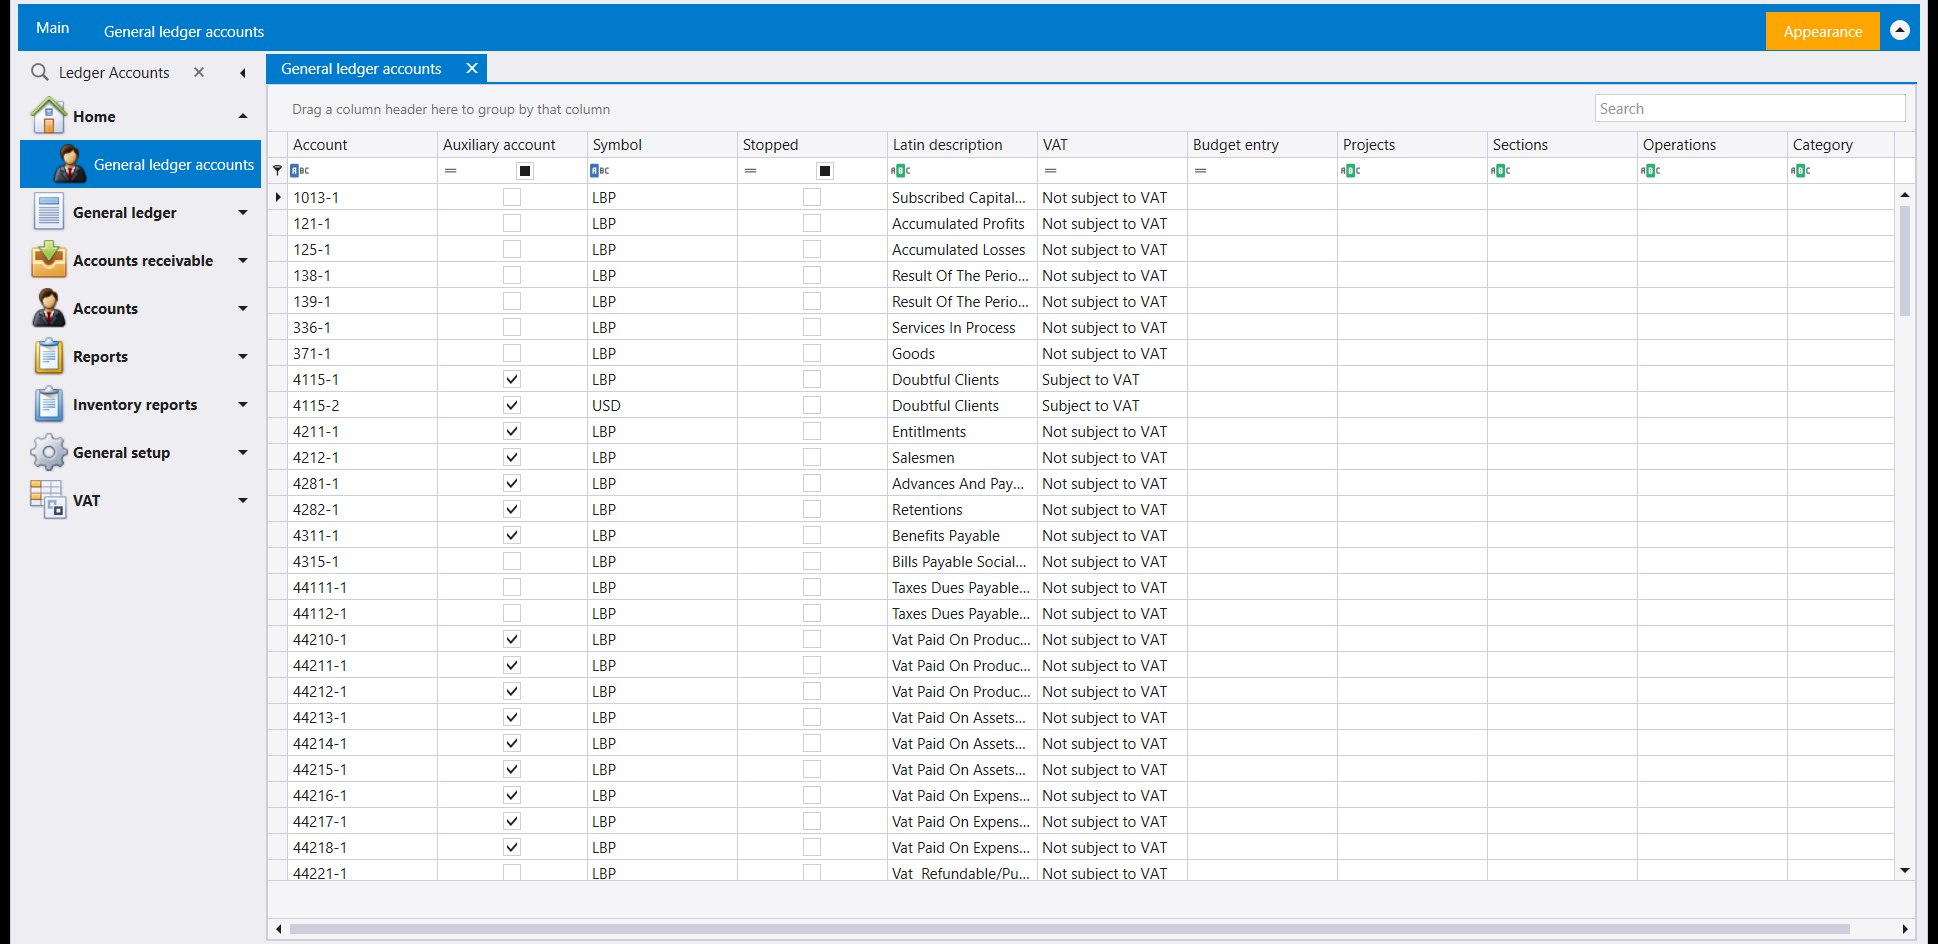Viewport: 1938px width, 944px height.
Task: Toggle Stopped filter row checkbox
Action: click(825, 171)
